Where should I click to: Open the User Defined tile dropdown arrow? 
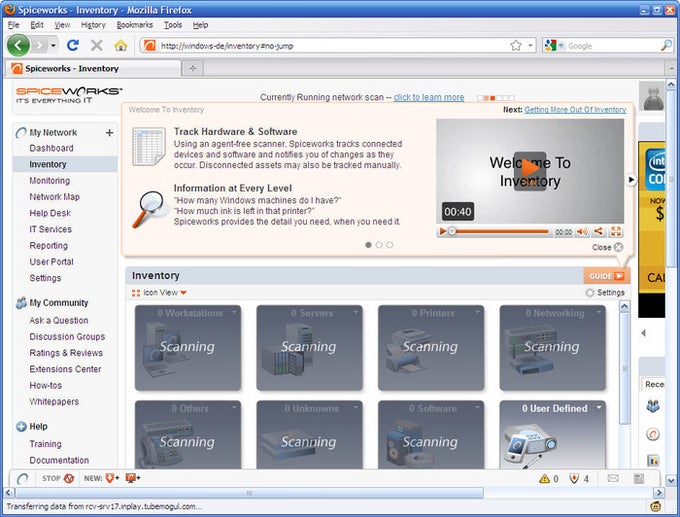pyautogui.click(x=599, y=407)
